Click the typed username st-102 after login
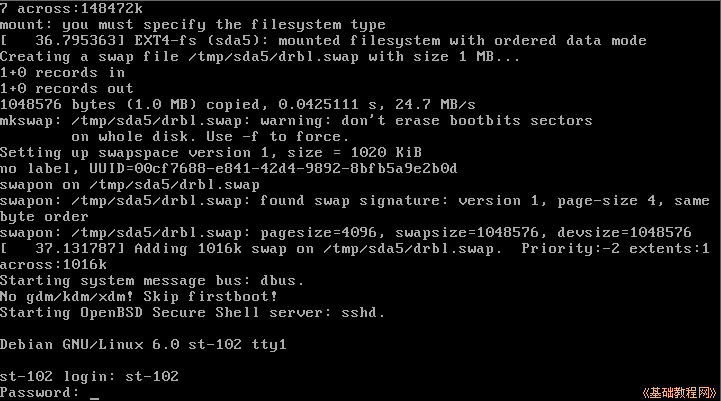The image size is (721, 401). click(x=152, y=377)
